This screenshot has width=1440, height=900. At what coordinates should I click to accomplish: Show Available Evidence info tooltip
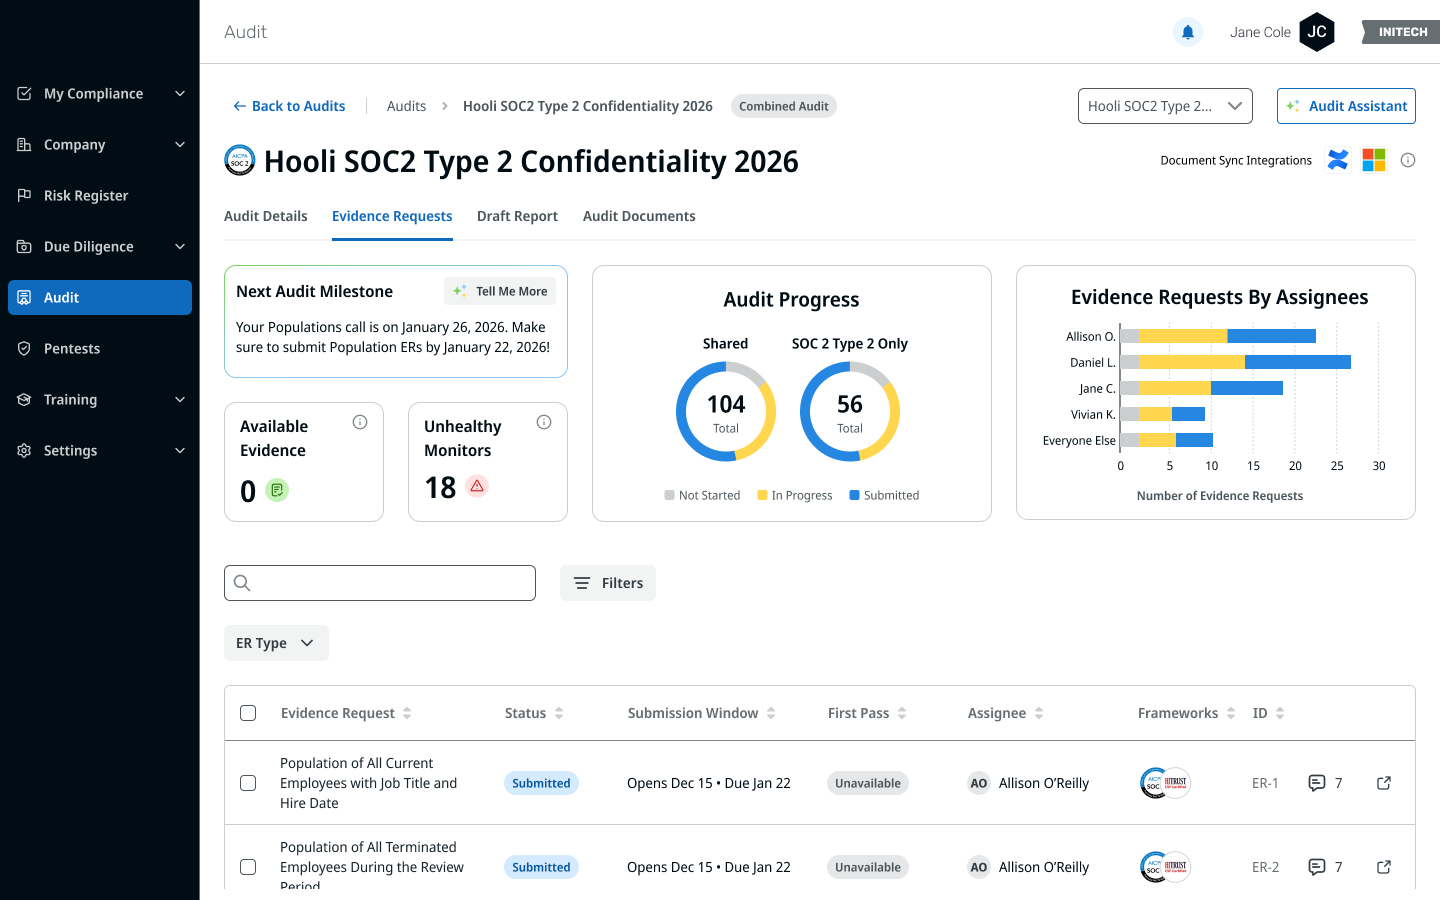pyautogui.click(x=360, y=422)
